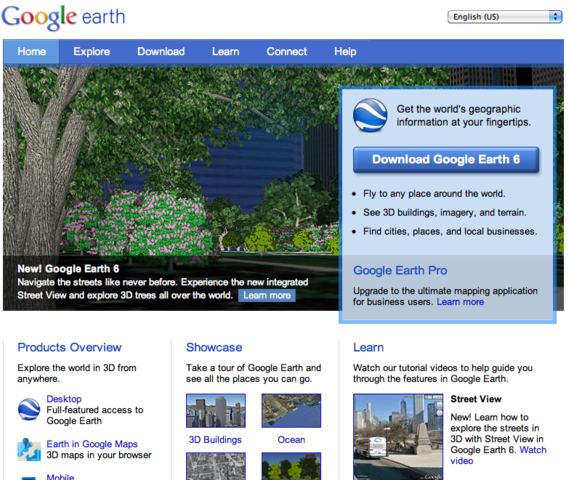Play the Street View tutorial video thumbnail
This screenshot has height=480, width=569.
point(398,437)
